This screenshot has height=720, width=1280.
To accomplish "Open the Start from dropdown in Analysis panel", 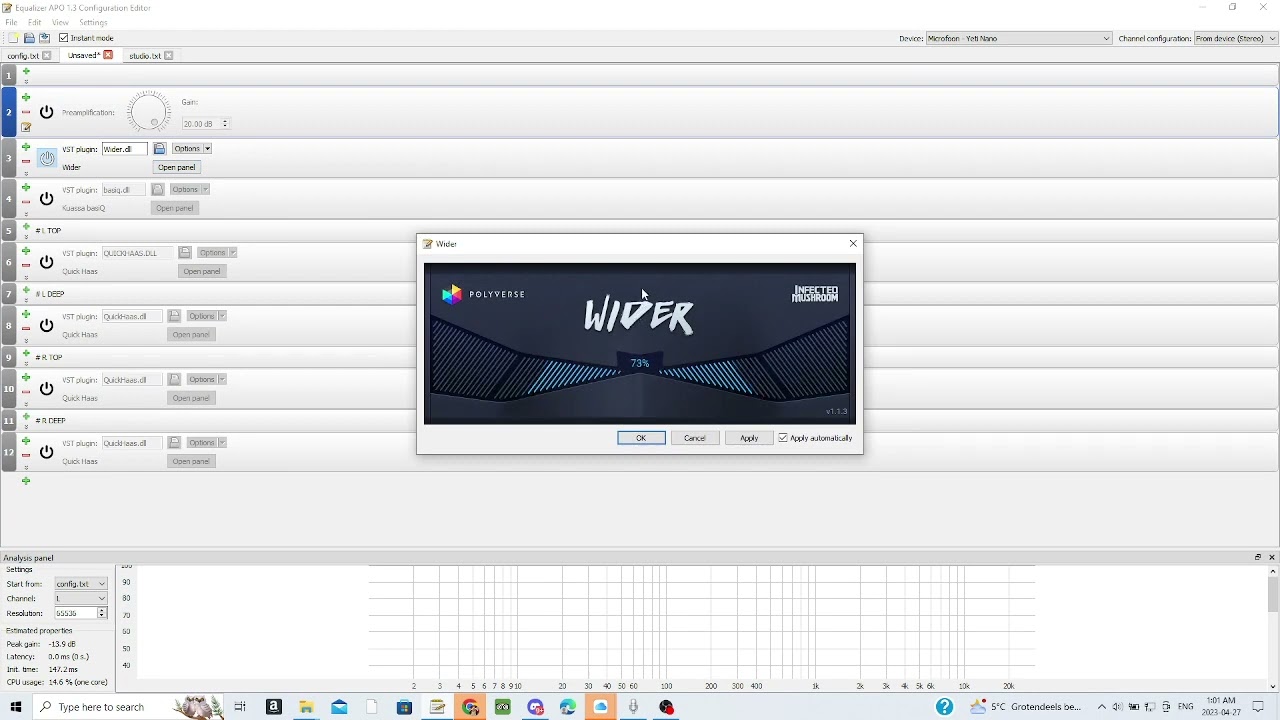I will 80,584.
